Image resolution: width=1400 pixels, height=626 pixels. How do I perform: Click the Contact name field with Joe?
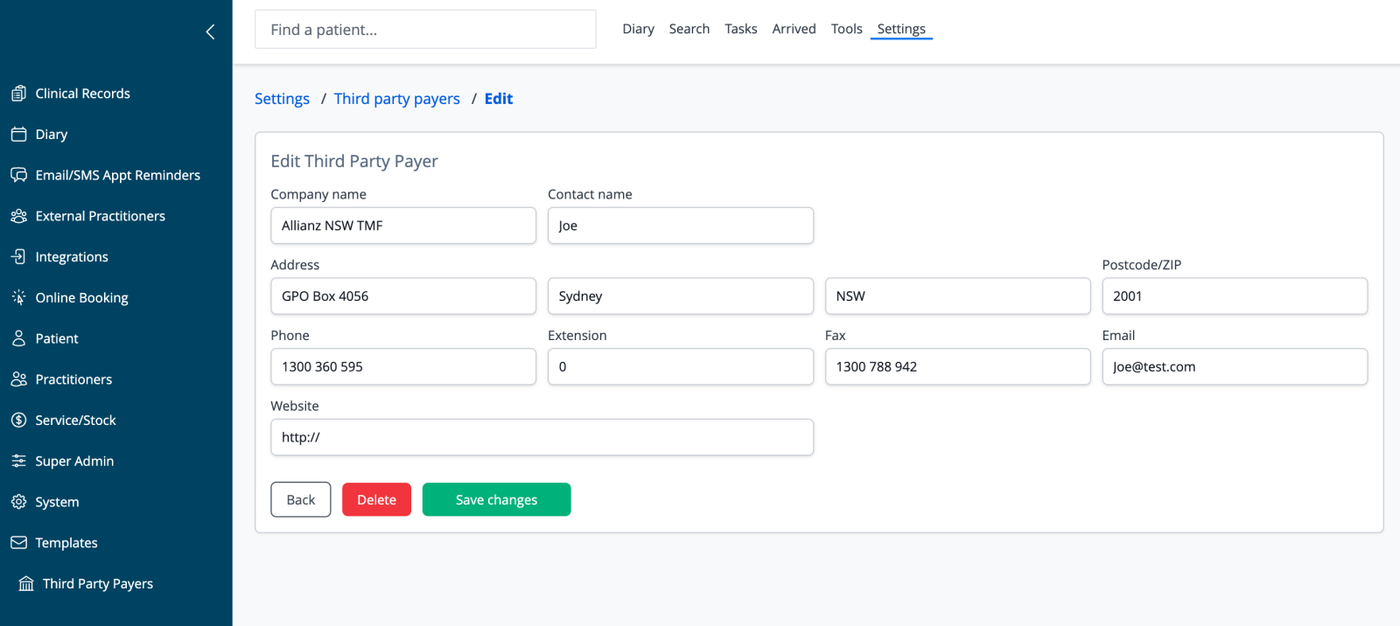pos(681,226)
